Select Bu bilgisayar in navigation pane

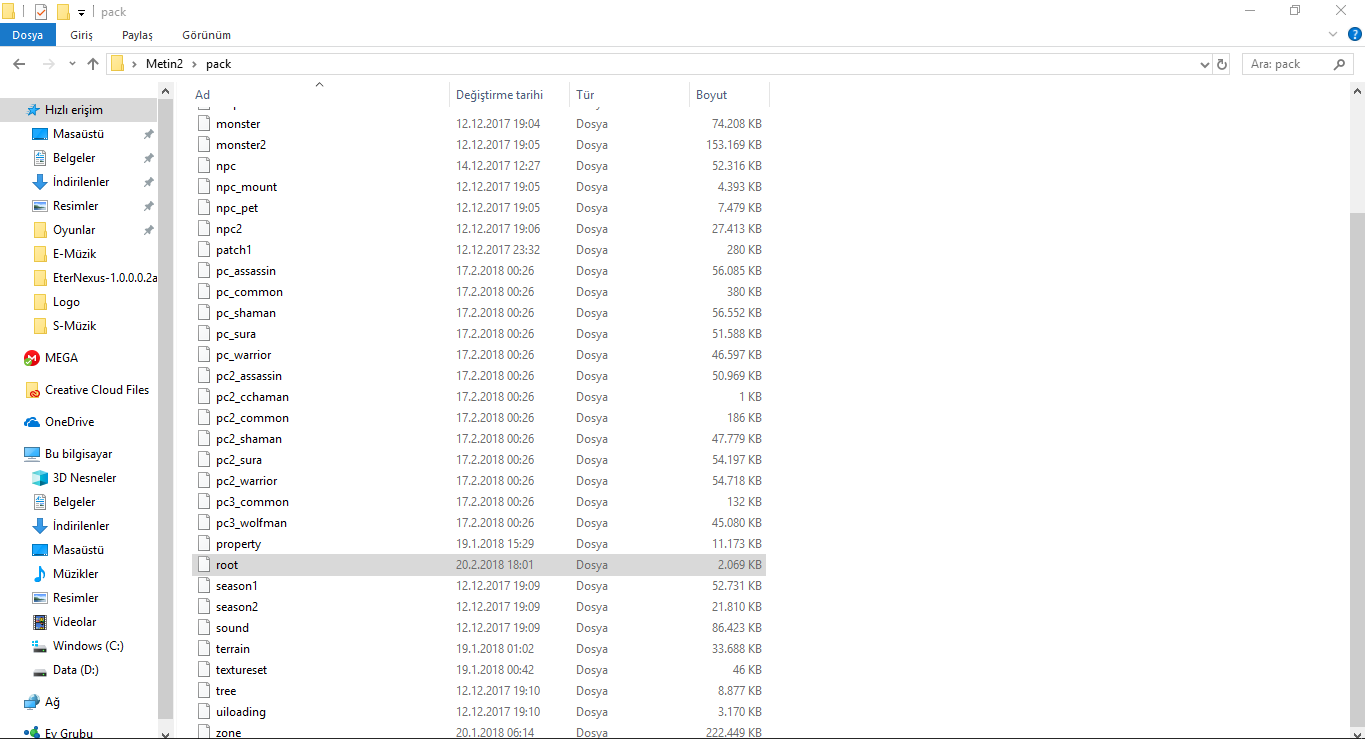pyautogui.click(x=79, y=454)
